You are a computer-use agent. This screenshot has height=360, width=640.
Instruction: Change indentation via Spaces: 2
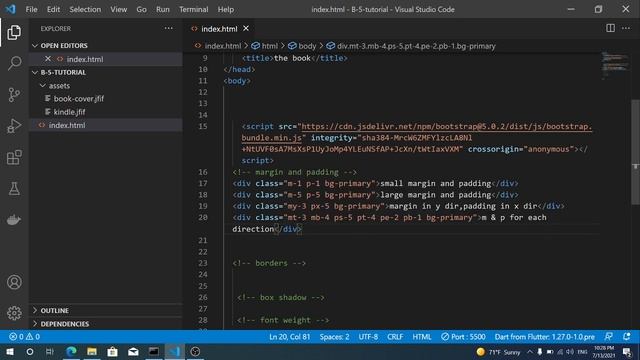pos(334,337)
